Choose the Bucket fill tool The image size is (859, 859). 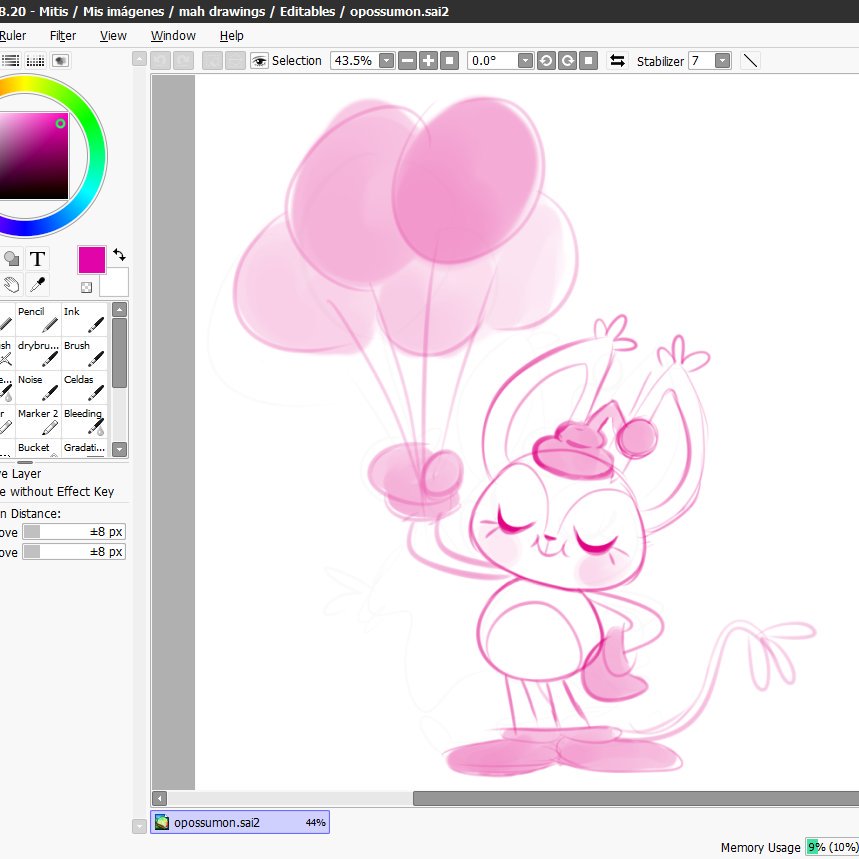pyautogui.click(x=38, y=448)
